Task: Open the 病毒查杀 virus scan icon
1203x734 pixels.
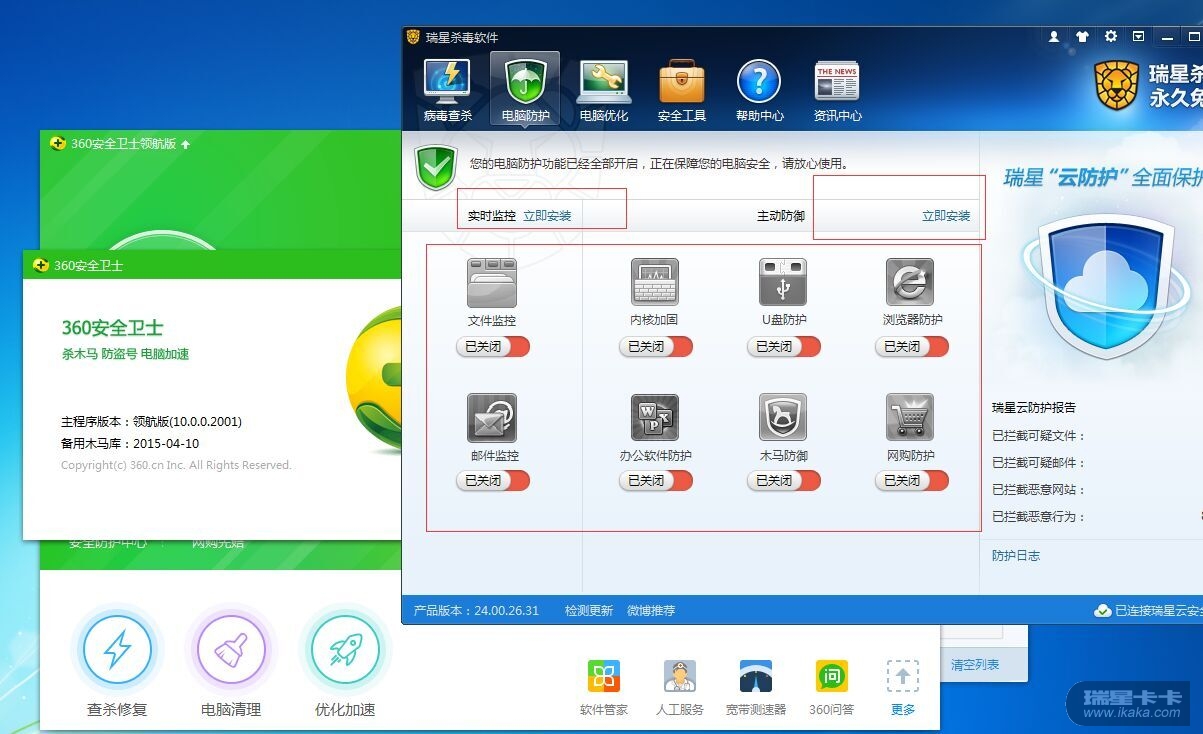Action: 447,82
